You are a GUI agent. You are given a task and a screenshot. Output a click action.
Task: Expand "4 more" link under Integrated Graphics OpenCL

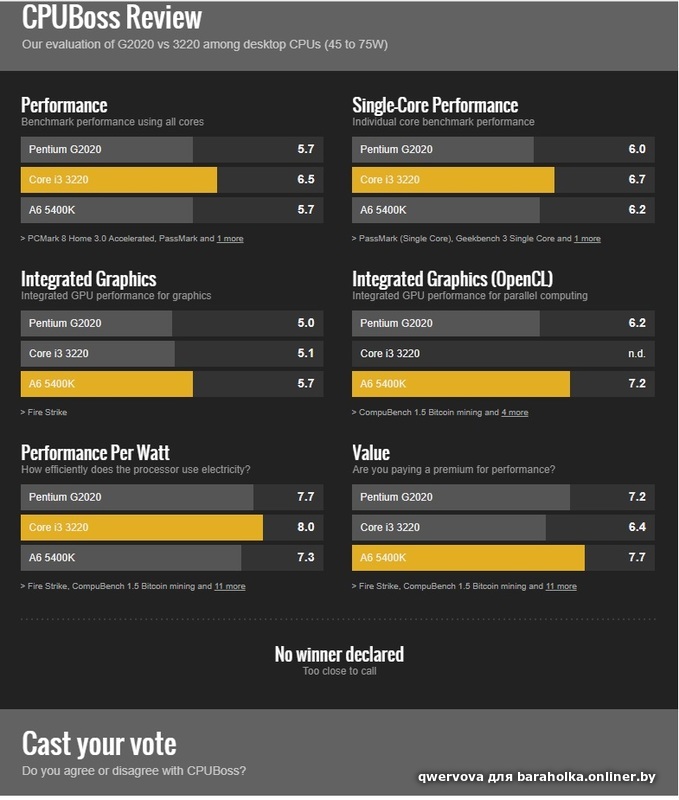point(515,412)
